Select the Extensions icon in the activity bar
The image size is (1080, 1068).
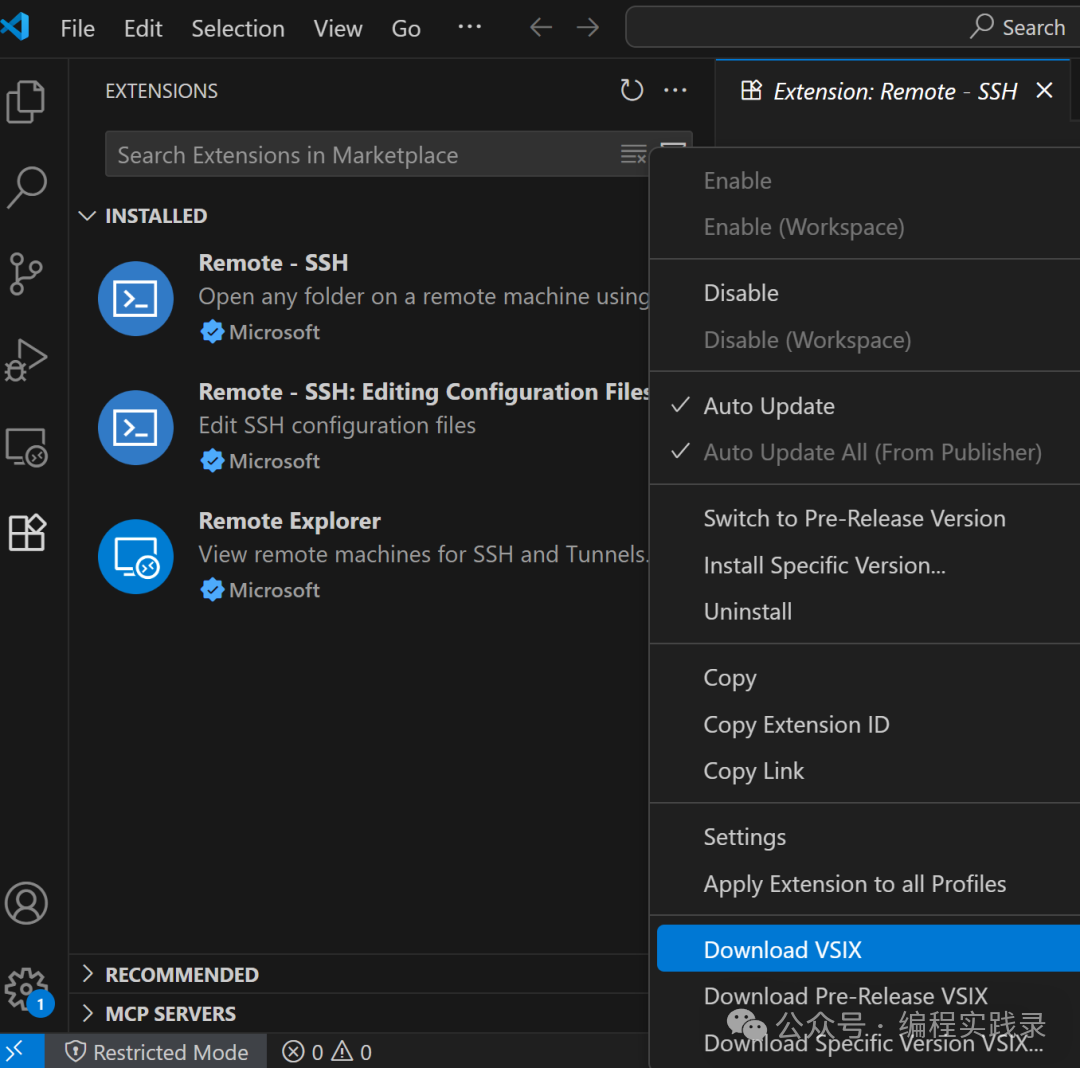pos(27,532)
